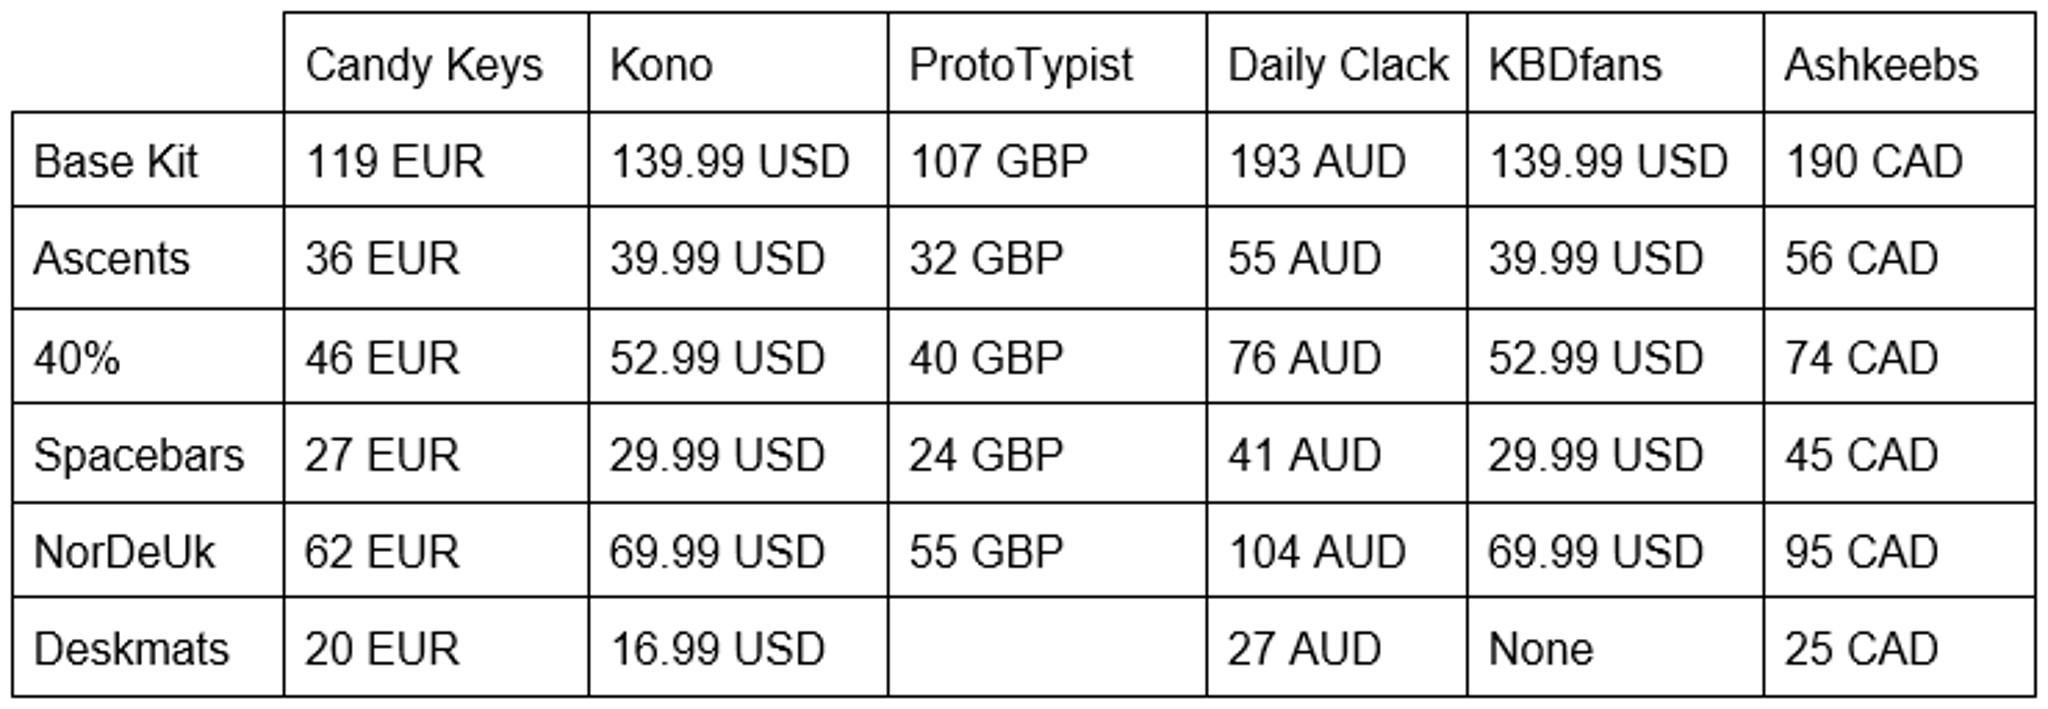
Task: Select the empty ProtoTypist Deskmats cell
Action: click(1047, 650)
